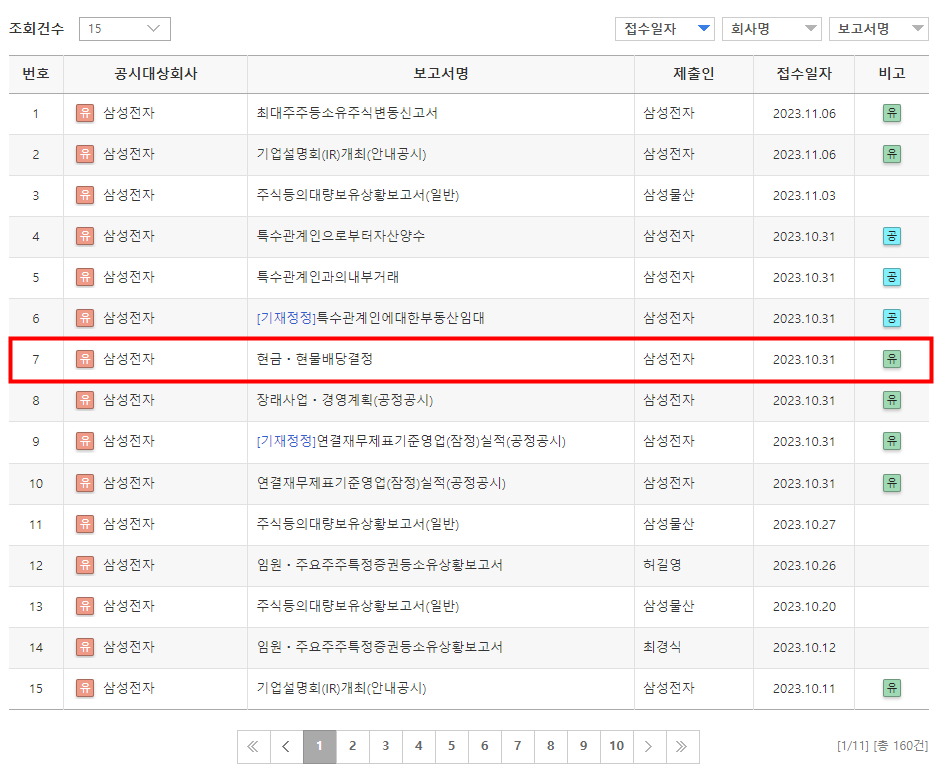Open 기업설명회(IR)개최 report in row 2

(x=341, y=154)
